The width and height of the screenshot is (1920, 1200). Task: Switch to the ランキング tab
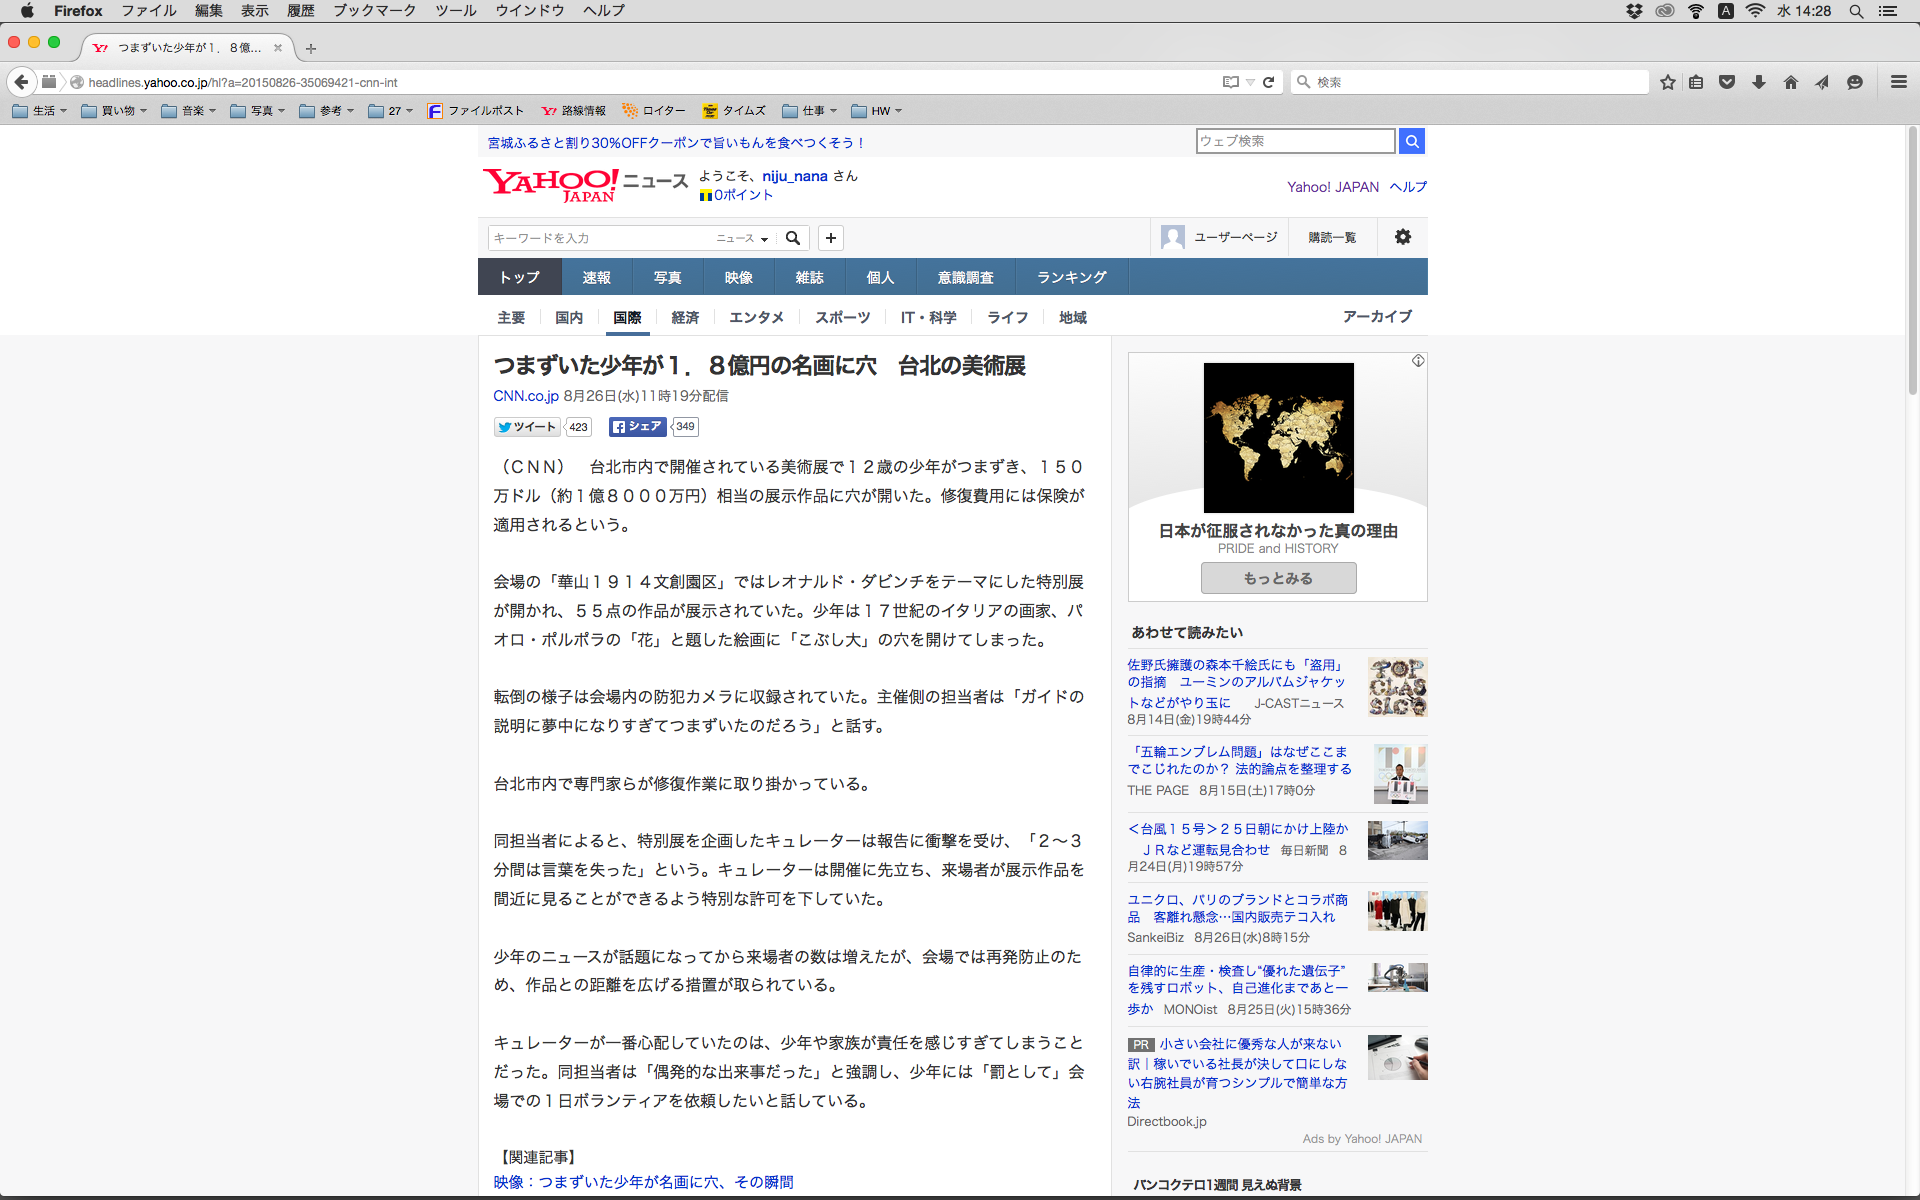[x=1071, y=277]
